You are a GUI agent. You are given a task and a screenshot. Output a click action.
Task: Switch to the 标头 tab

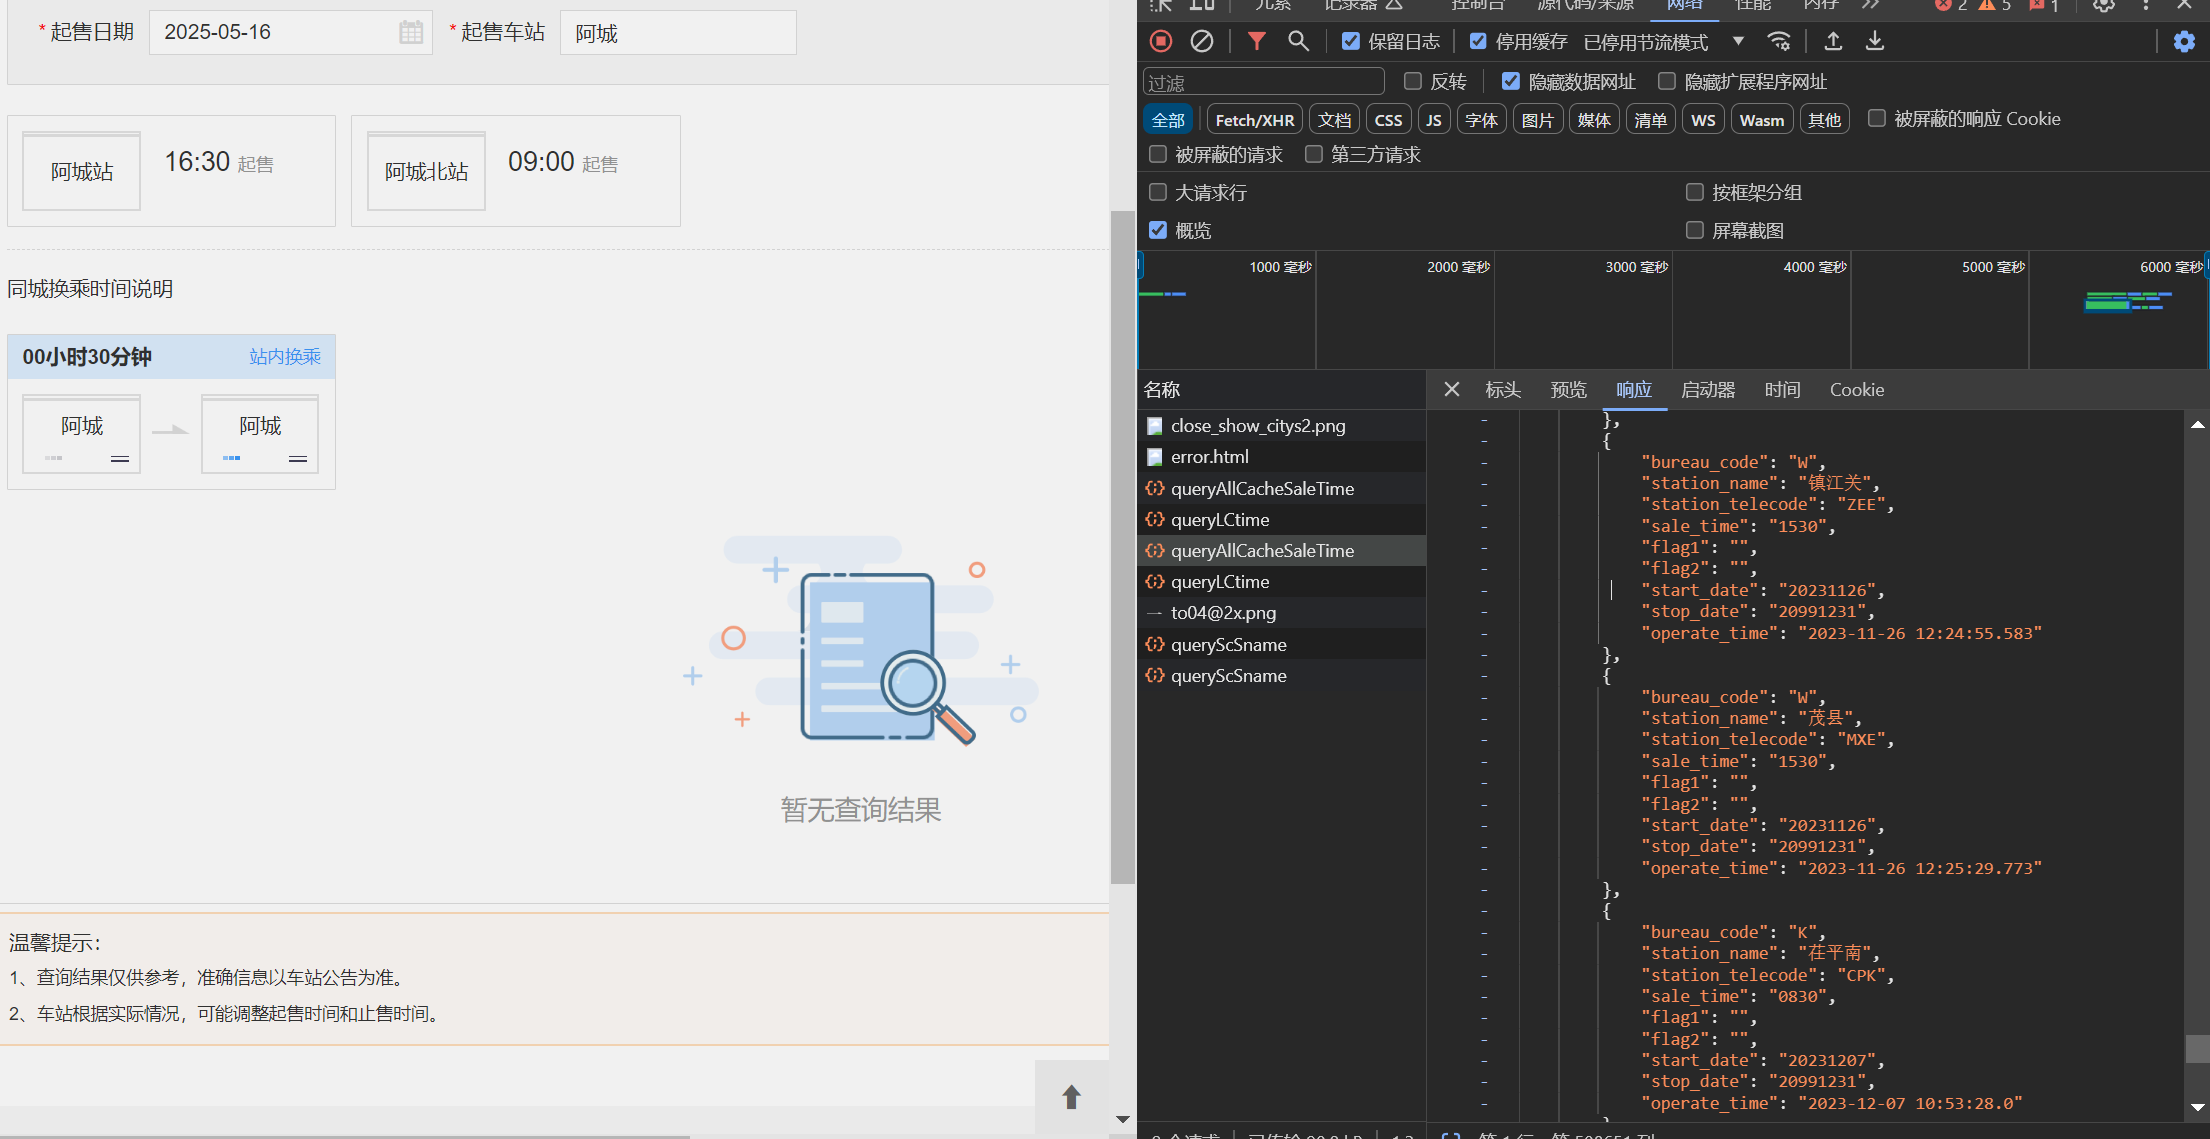(x=1503, y=390)
